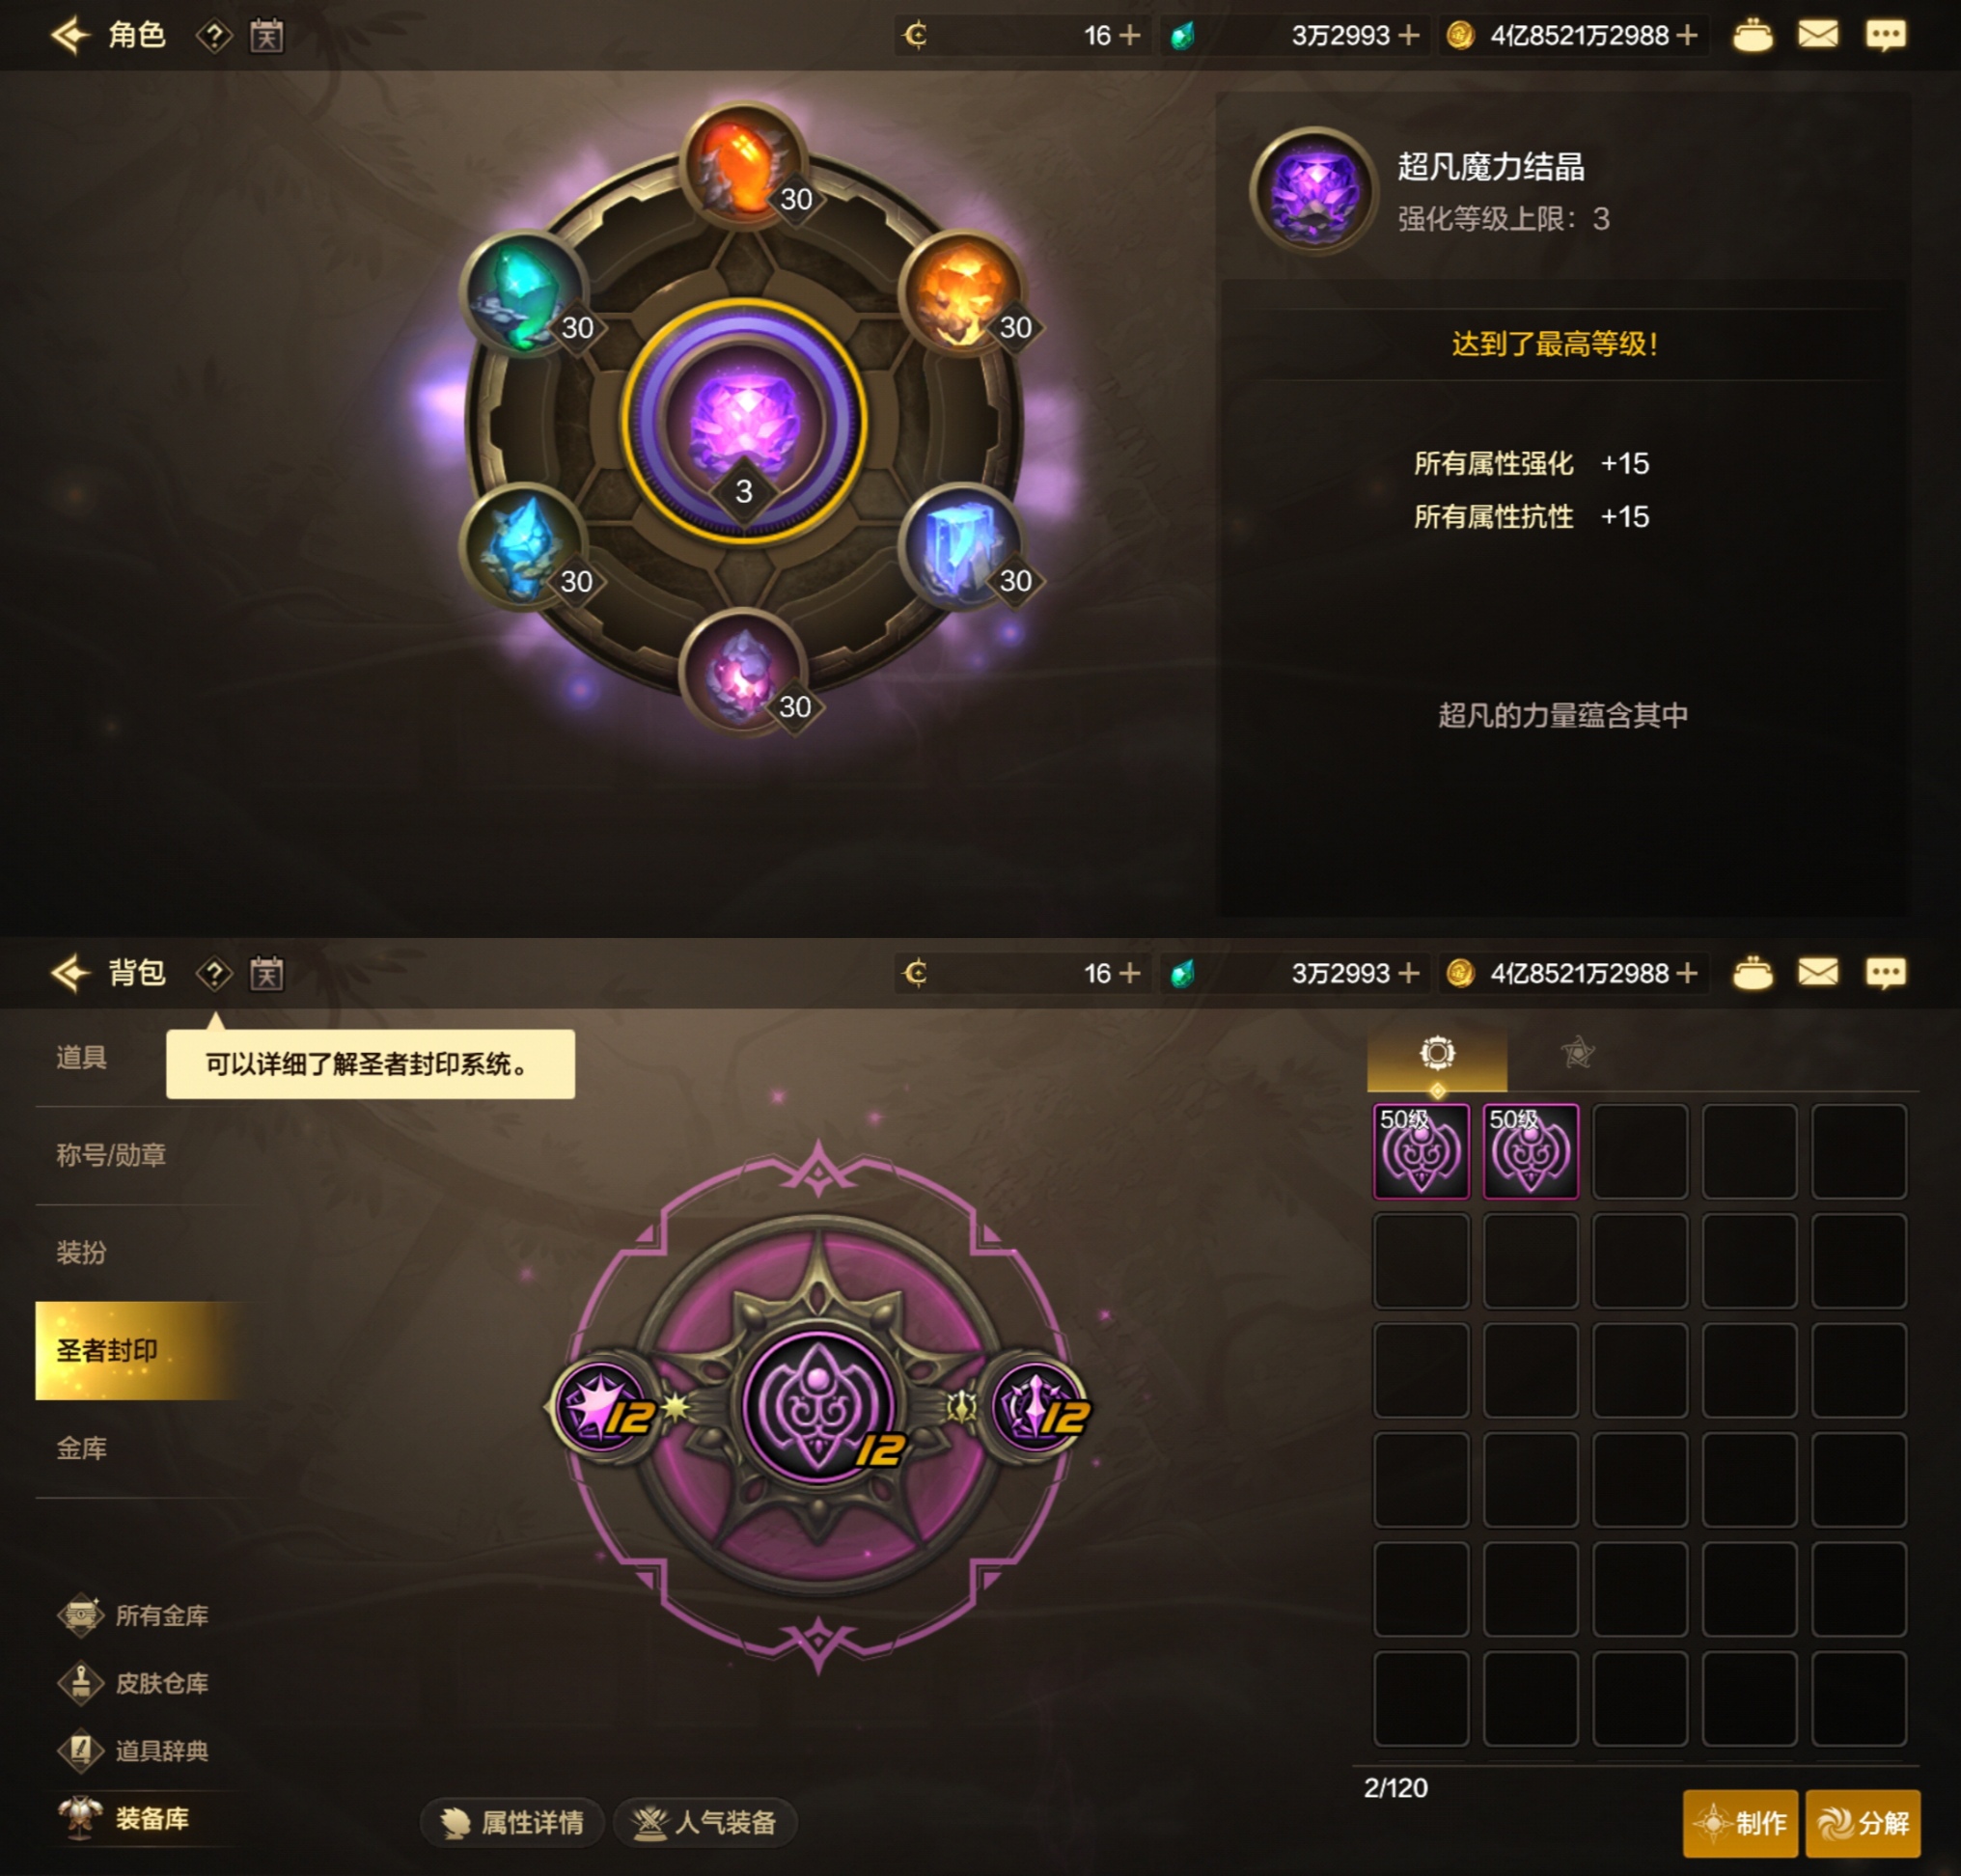Open the treasure pot icon in 背包 bar

(x=1752, y=973)
